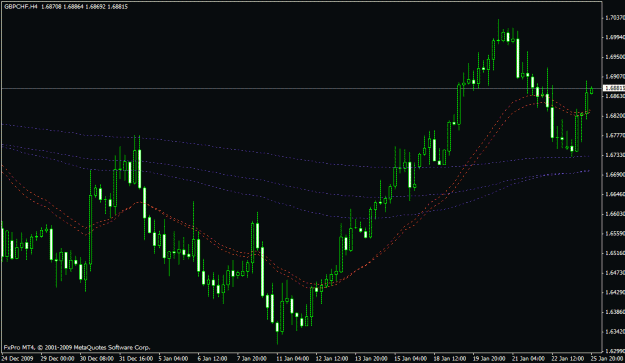The height and width of the screenshot is (363, 625).
Task: Select the 13 Jan 20:00 time axis label
Action: click(x=371, y=359)
